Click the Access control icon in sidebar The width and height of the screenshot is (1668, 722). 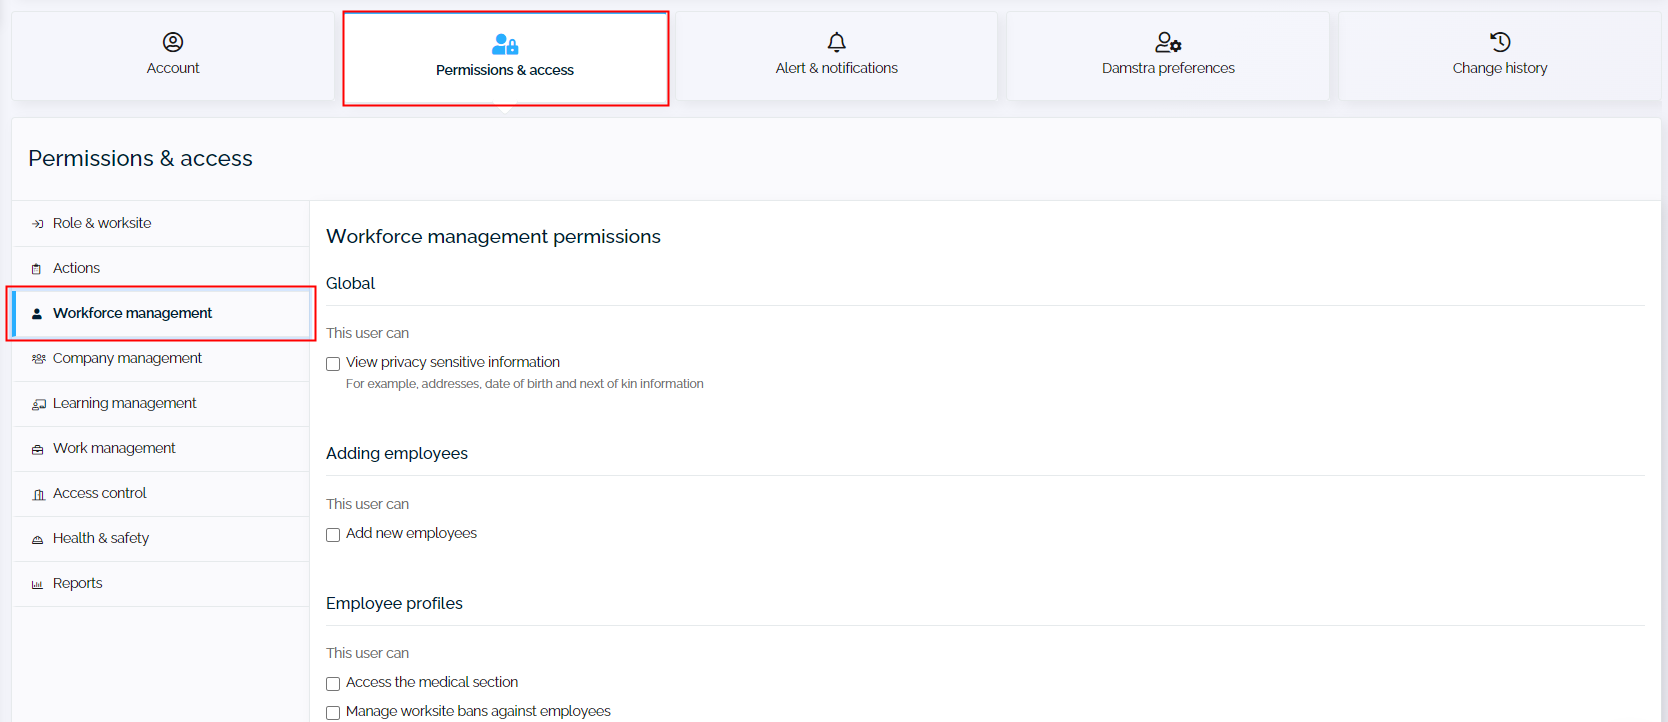point(38,494)
